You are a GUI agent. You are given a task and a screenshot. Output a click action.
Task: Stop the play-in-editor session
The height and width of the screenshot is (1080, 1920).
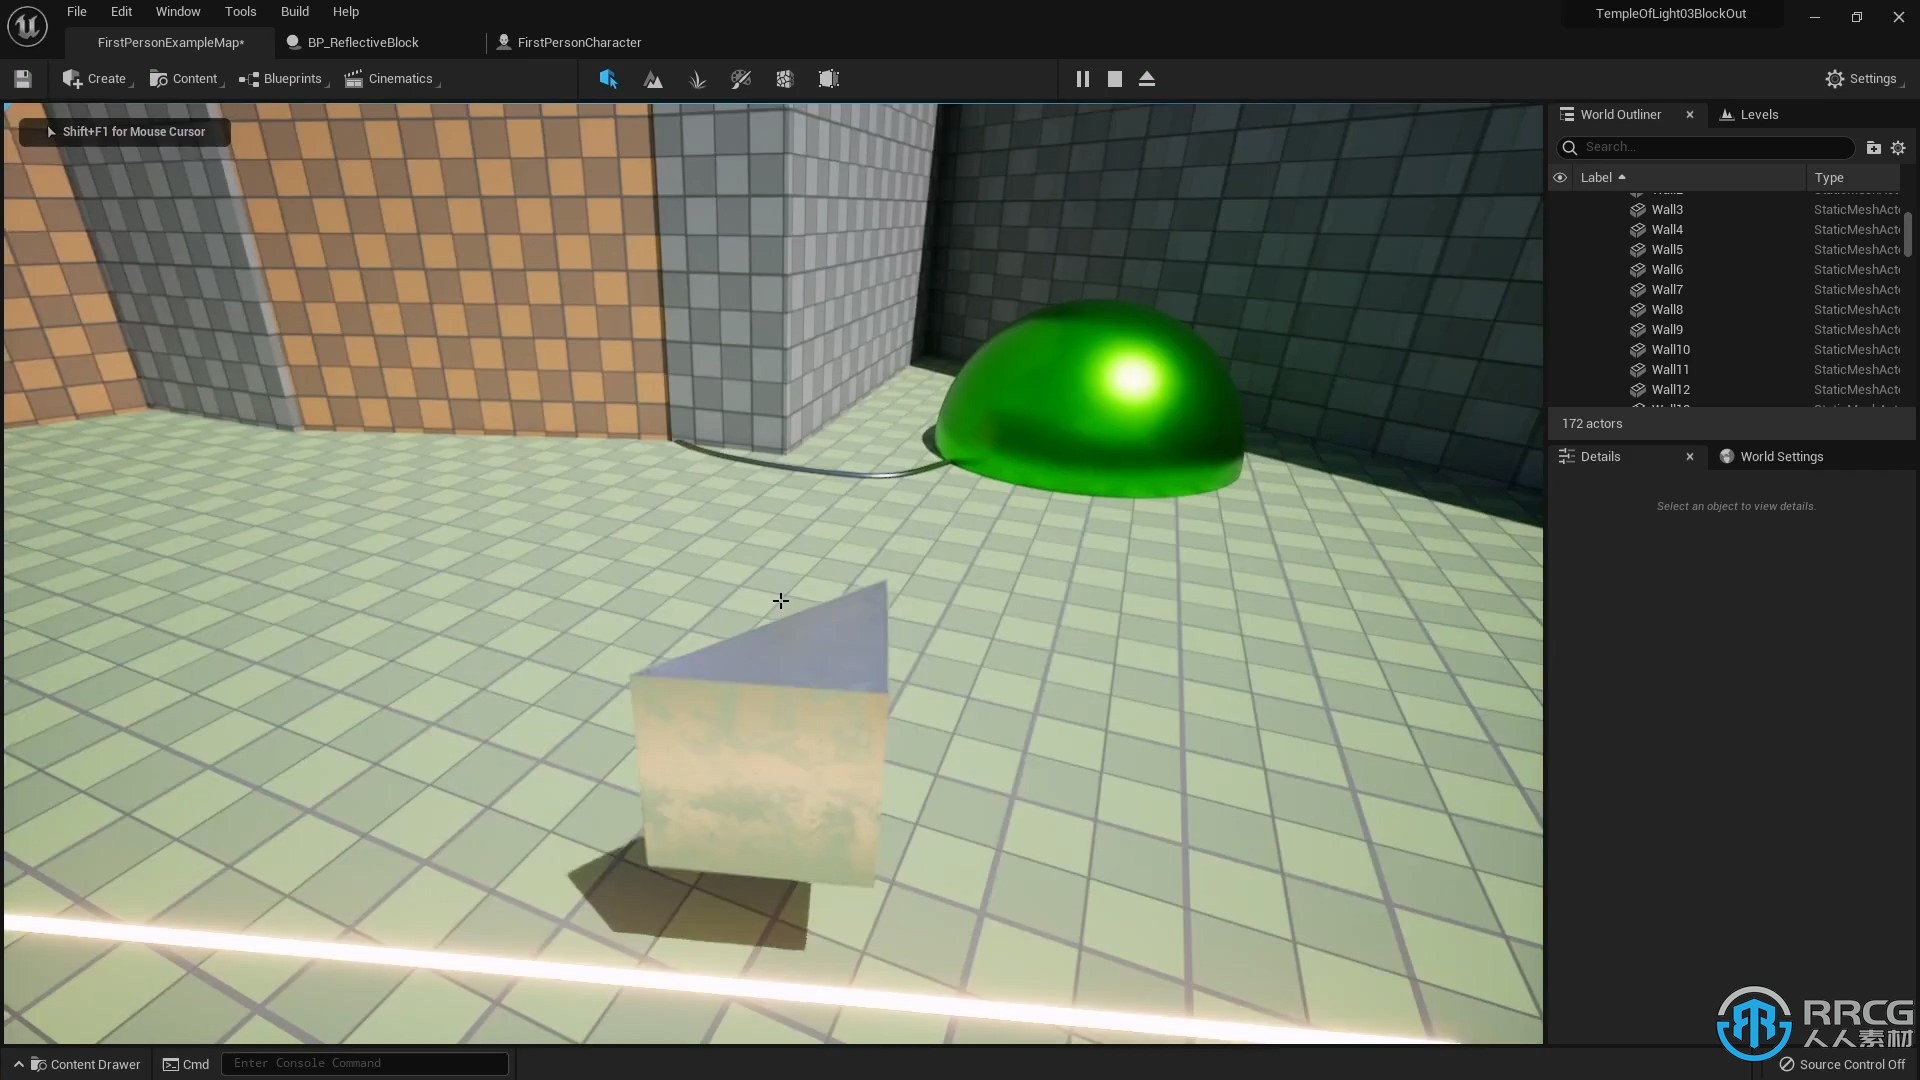click(1115, 79)
